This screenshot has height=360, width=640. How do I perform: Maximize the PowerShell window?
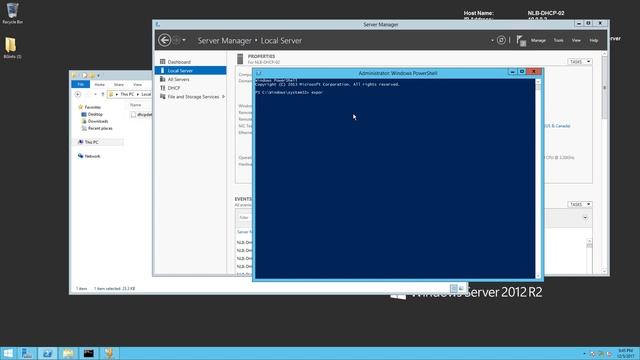click(522, 71)
